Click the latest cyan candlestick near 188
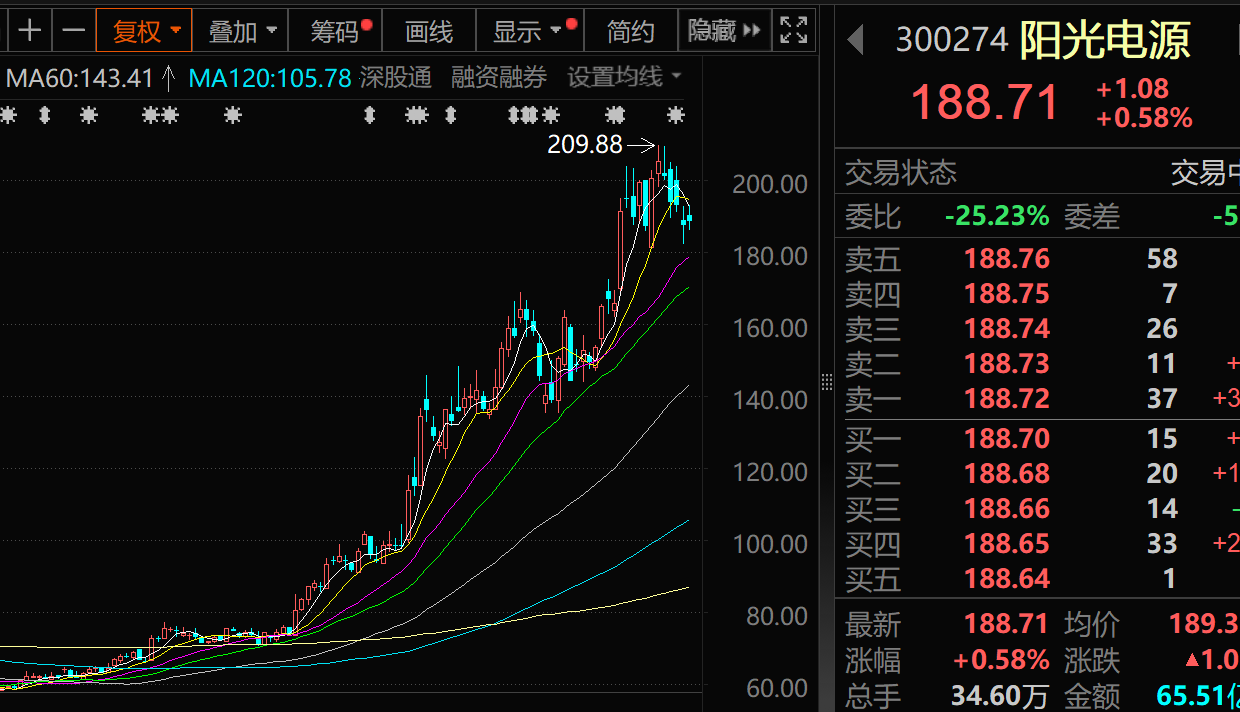Viewport: 1240px width, 712px height. click(x=690, y=219)
